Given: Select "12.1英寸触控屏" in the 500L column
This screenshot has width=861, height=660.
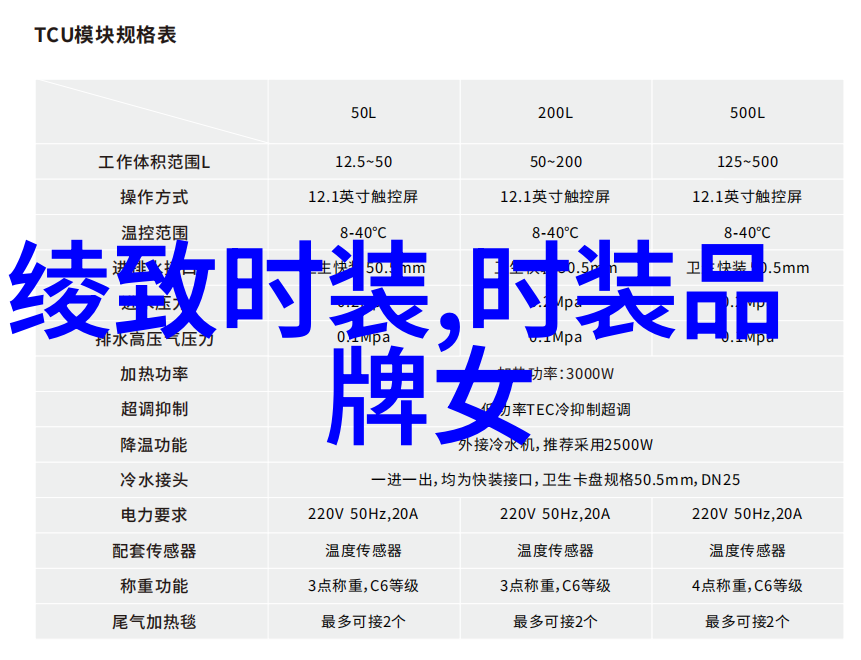Looking at the screenshot, I should 747,197.
